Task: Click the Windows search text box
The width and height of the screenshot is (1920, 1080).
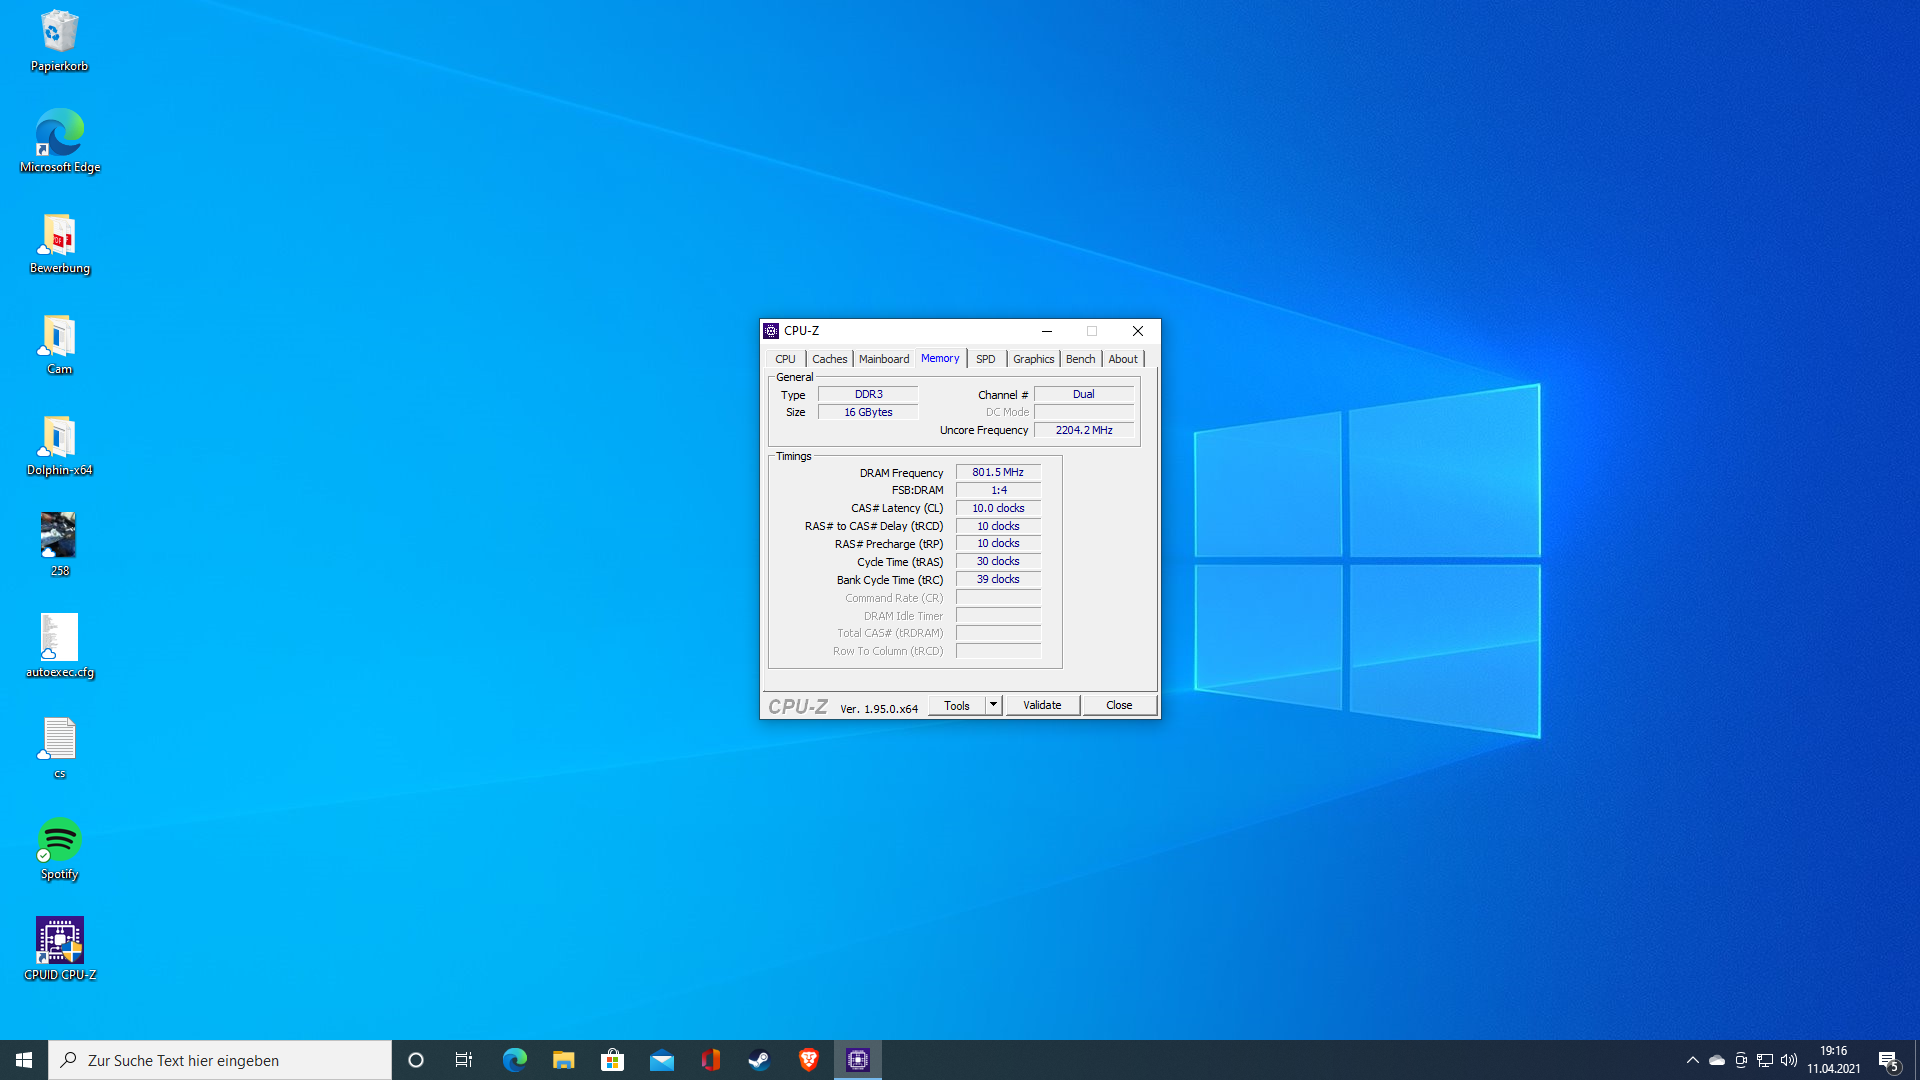Action: (x=220, y=1060)
